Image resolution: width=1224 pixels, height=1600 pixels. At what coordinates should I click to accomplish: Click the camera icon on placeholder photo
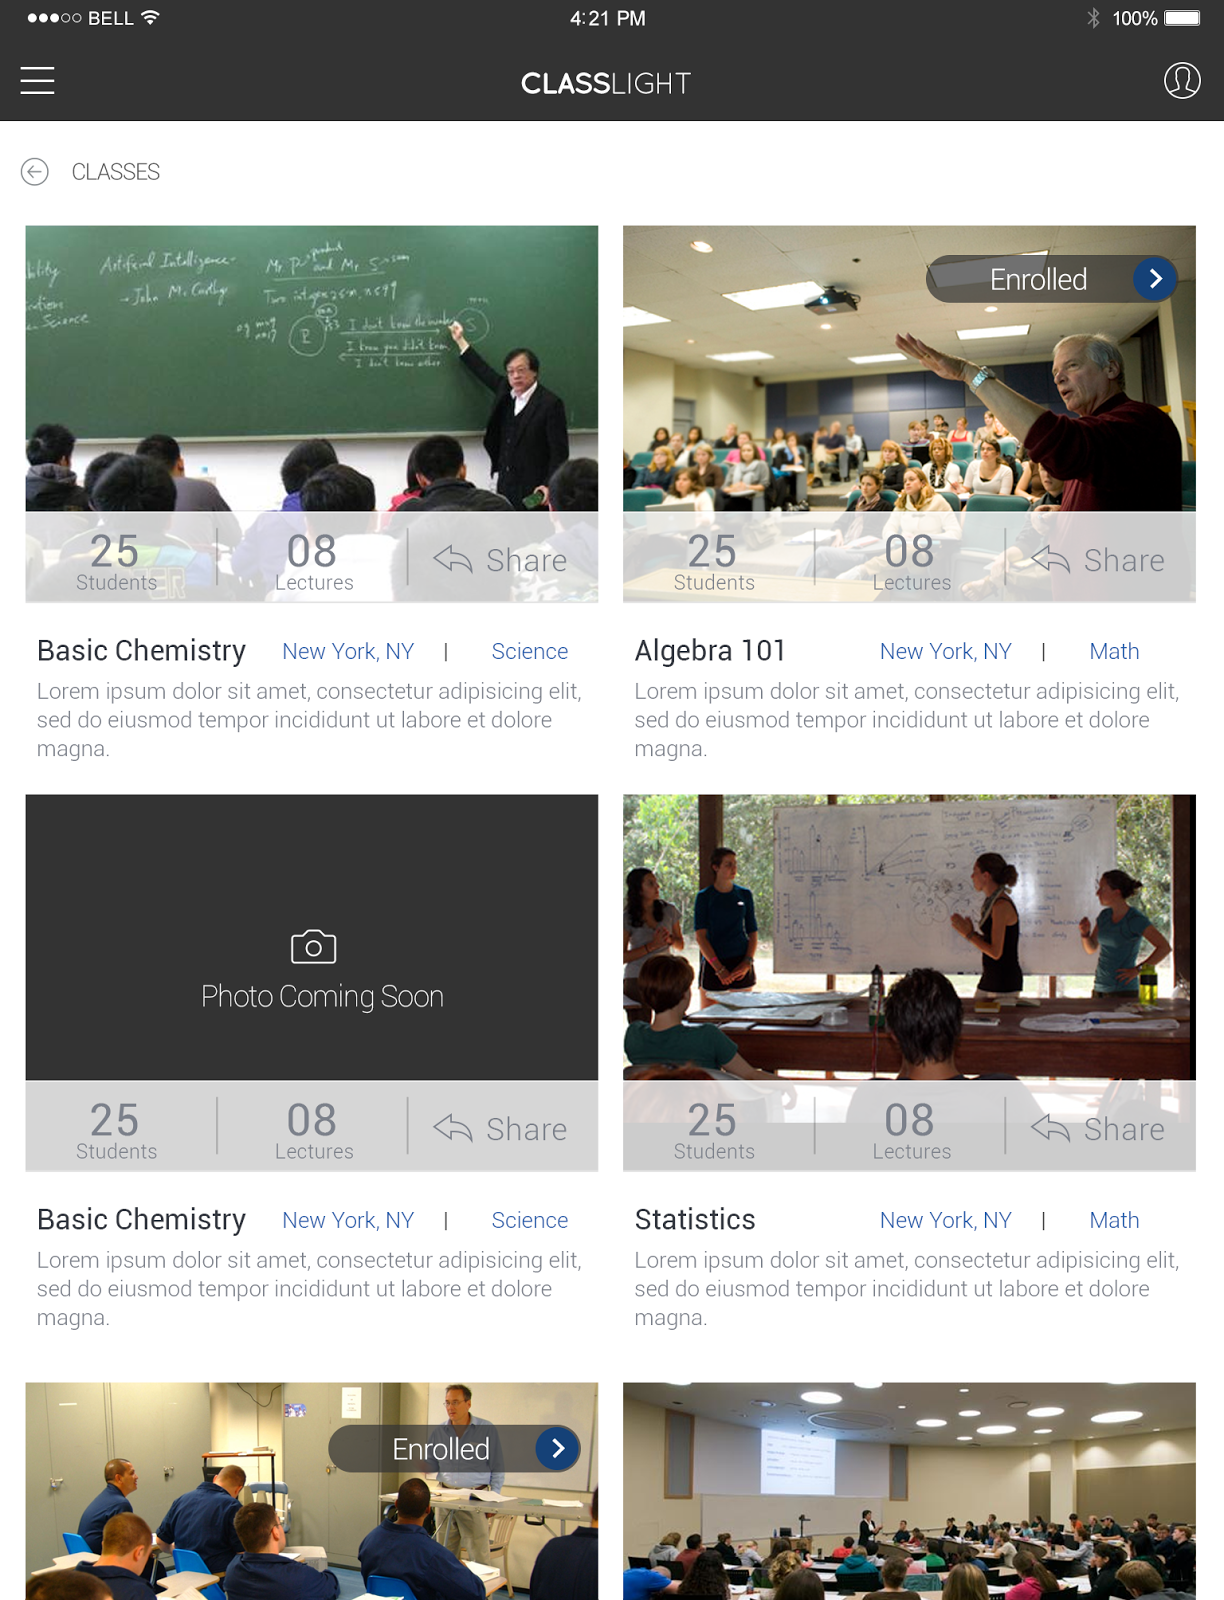(313, 946)
